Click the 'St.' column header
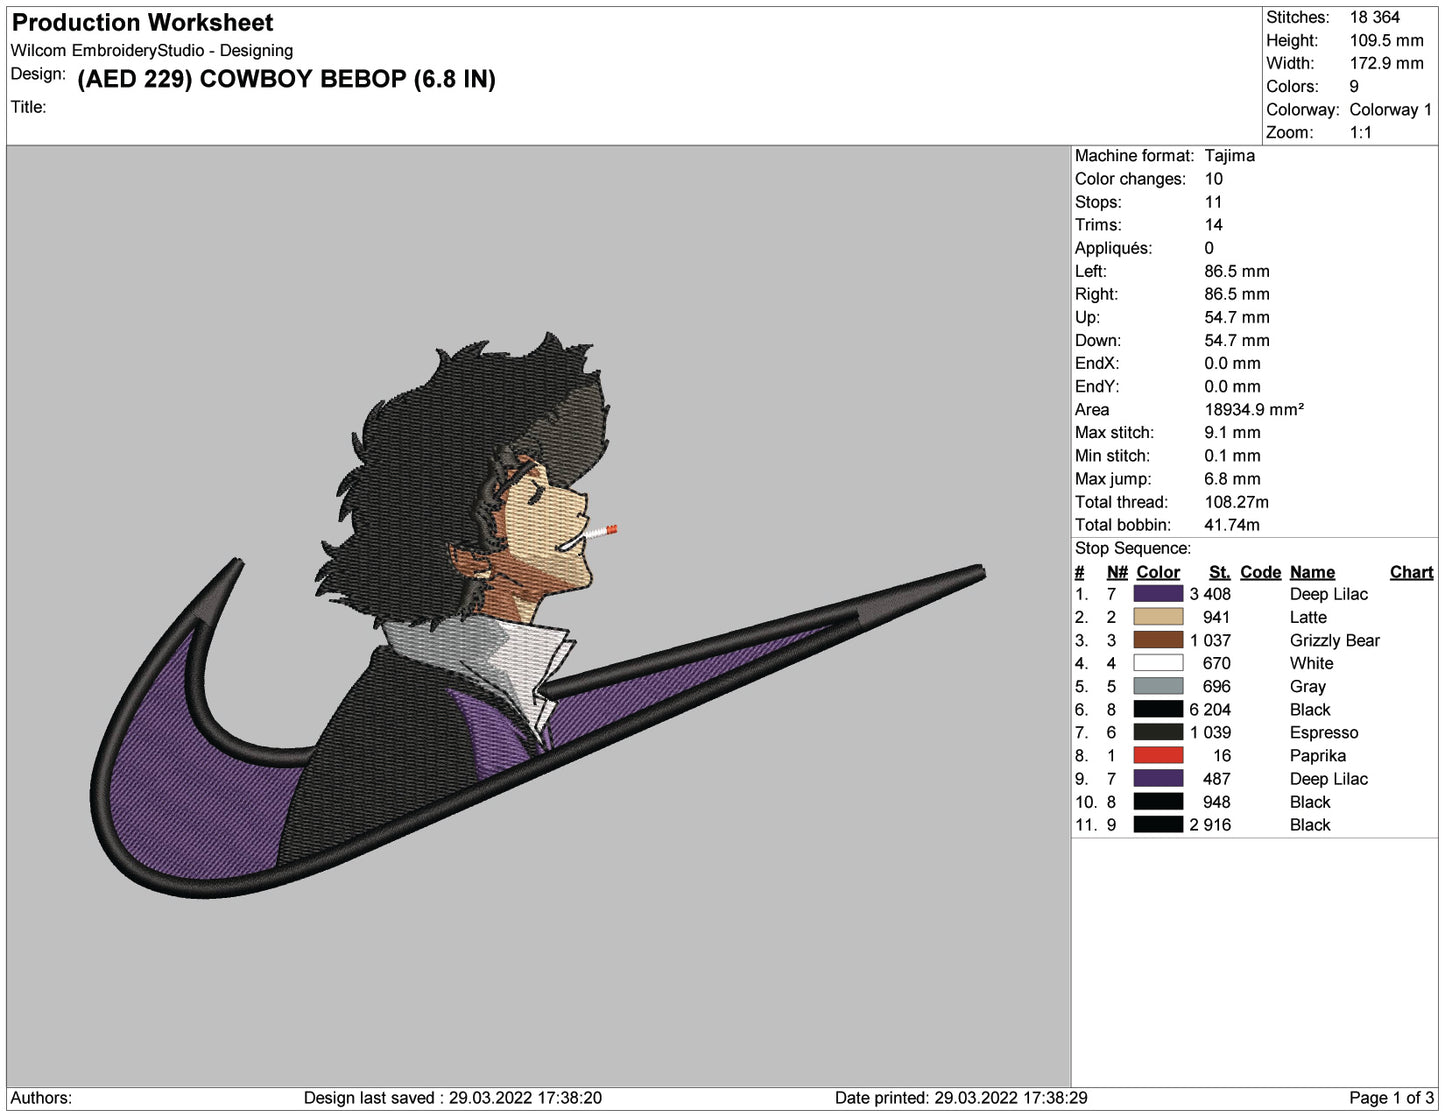Screen dimensions: 1445x1117 coord(1219,572)
